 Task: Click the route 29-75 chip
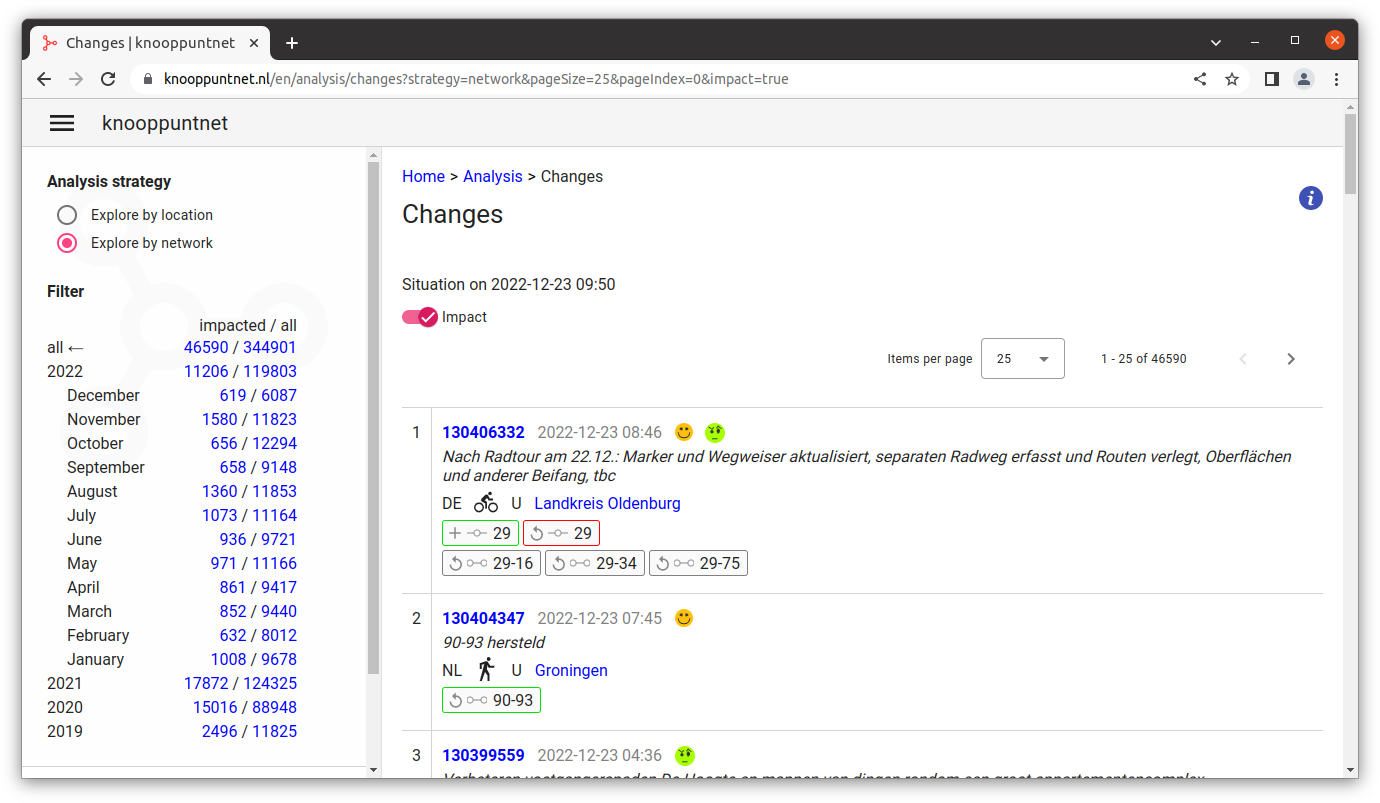698,563
